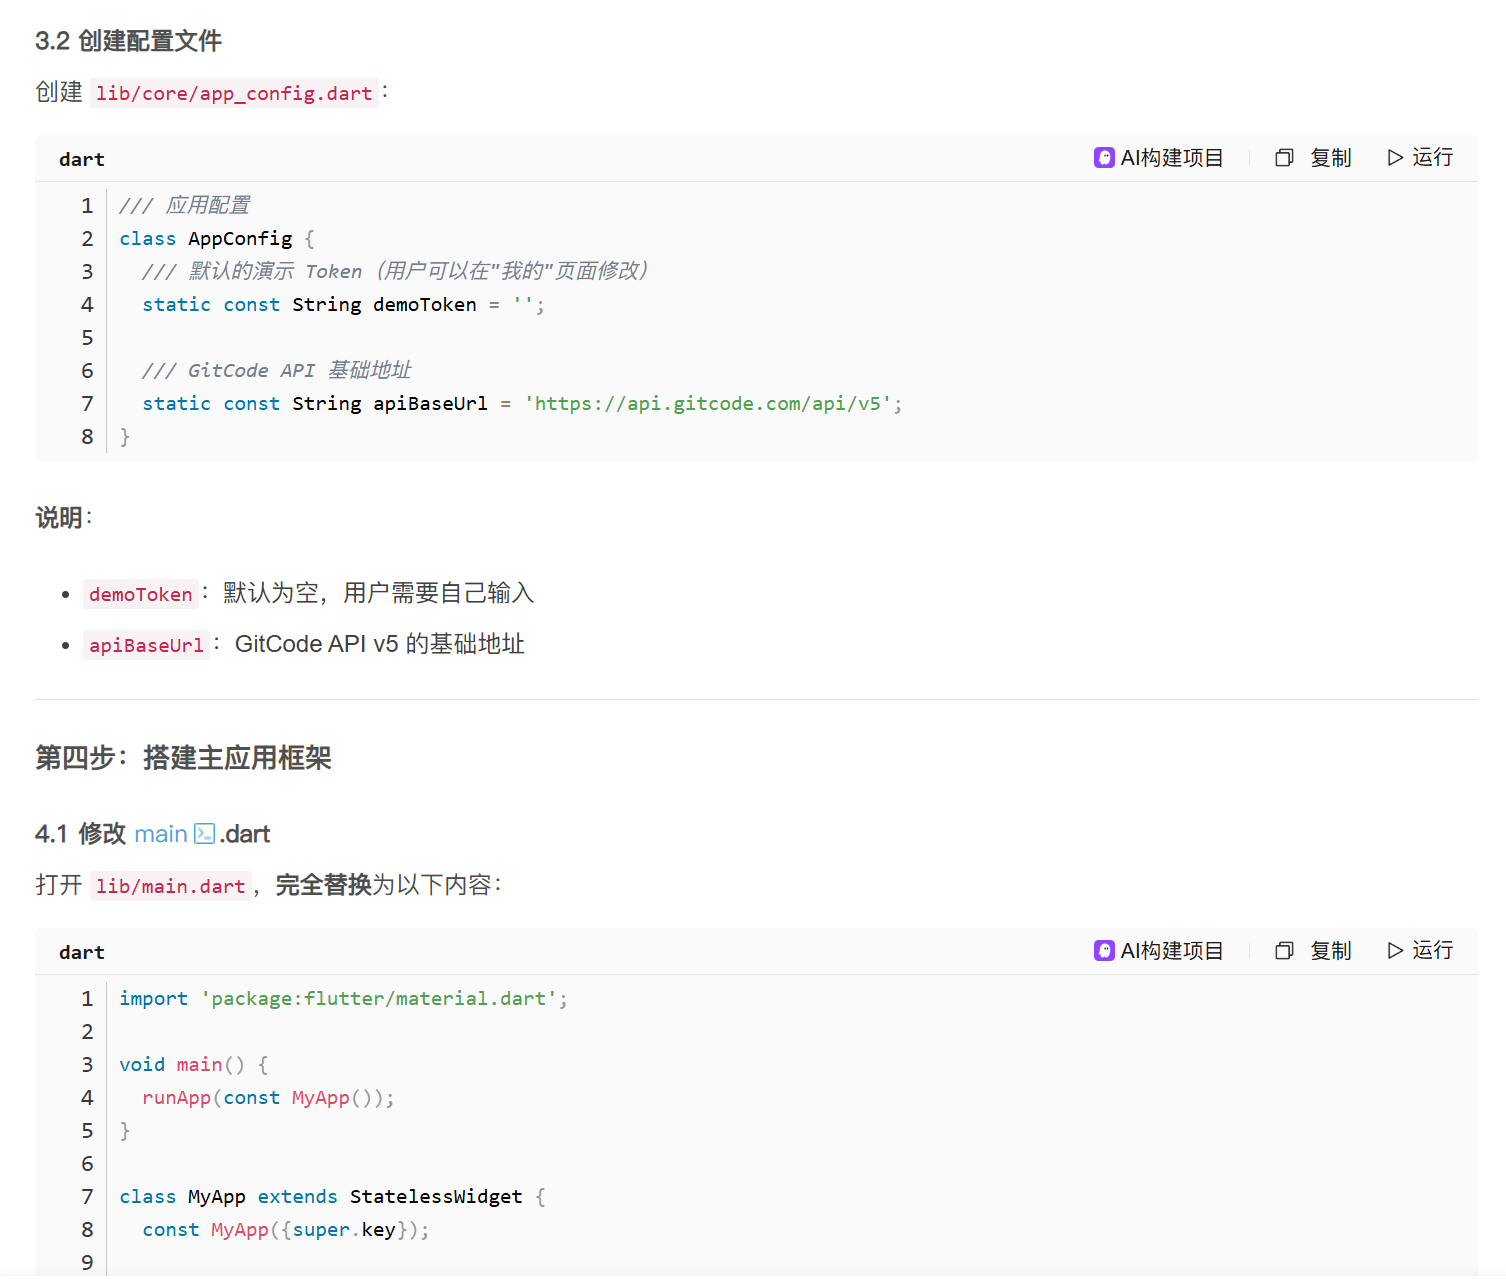This screenshot has height=1279, width=1506.
Task: Select the dart language label on the first code block
Action: [x=81, y=158]
